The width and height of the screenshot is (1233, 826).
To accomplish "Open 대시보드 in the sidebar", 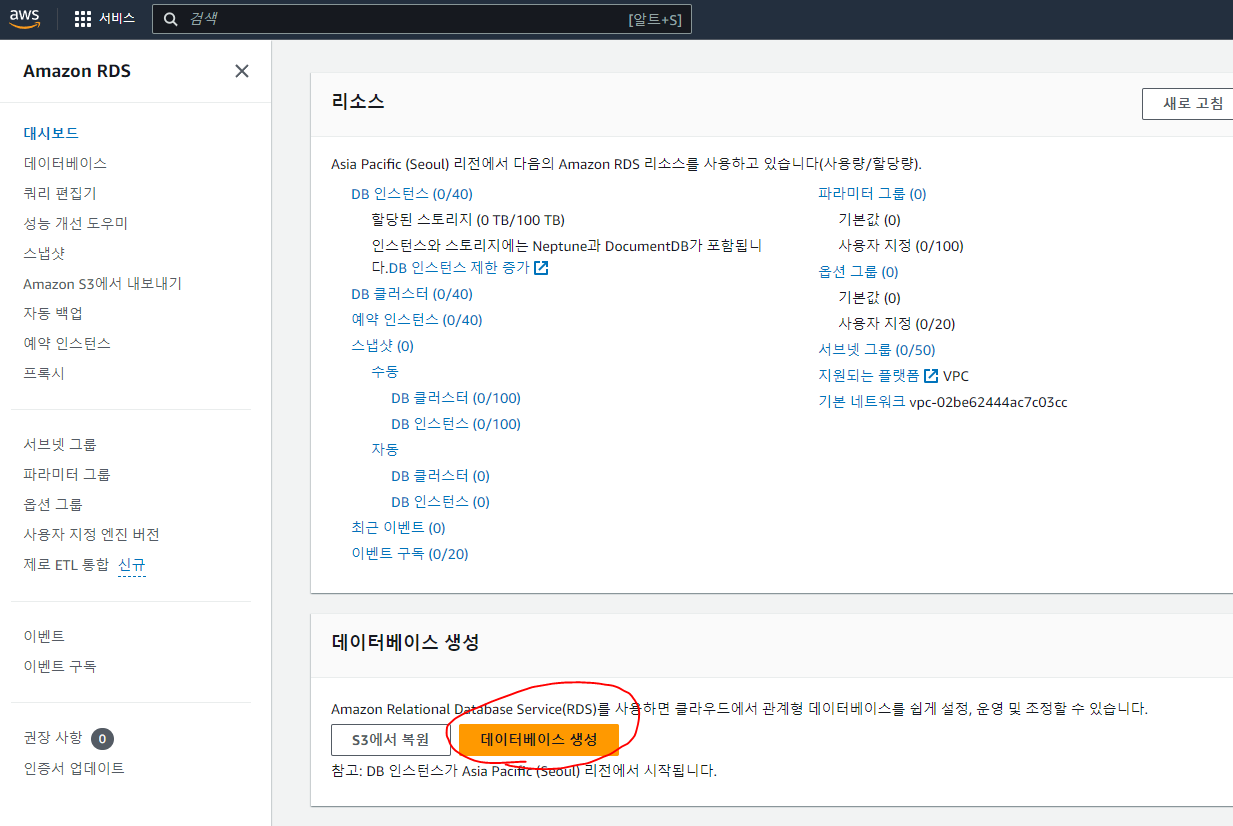I will tap(51, 133).
